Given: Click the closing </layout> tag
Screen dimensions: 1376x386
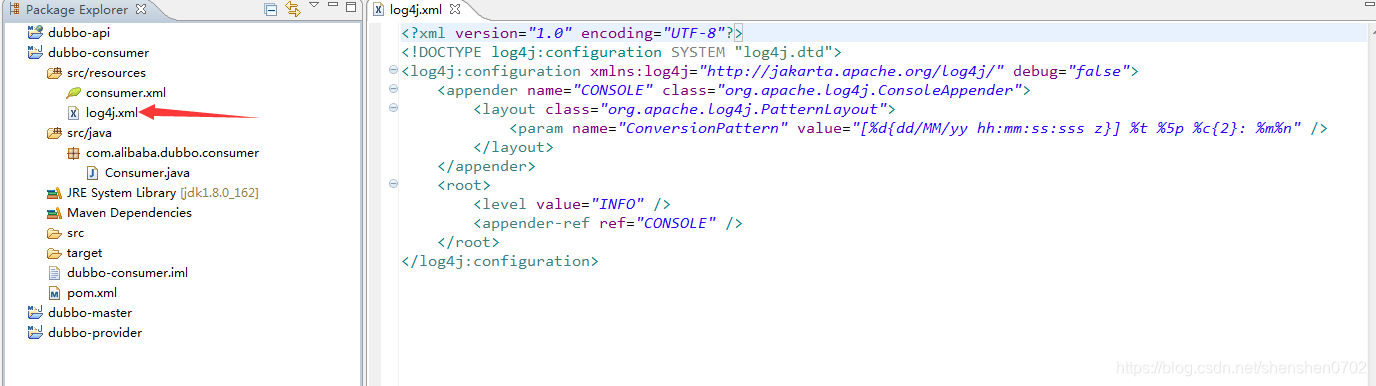Looking at the screenshot, I should 513,147.
